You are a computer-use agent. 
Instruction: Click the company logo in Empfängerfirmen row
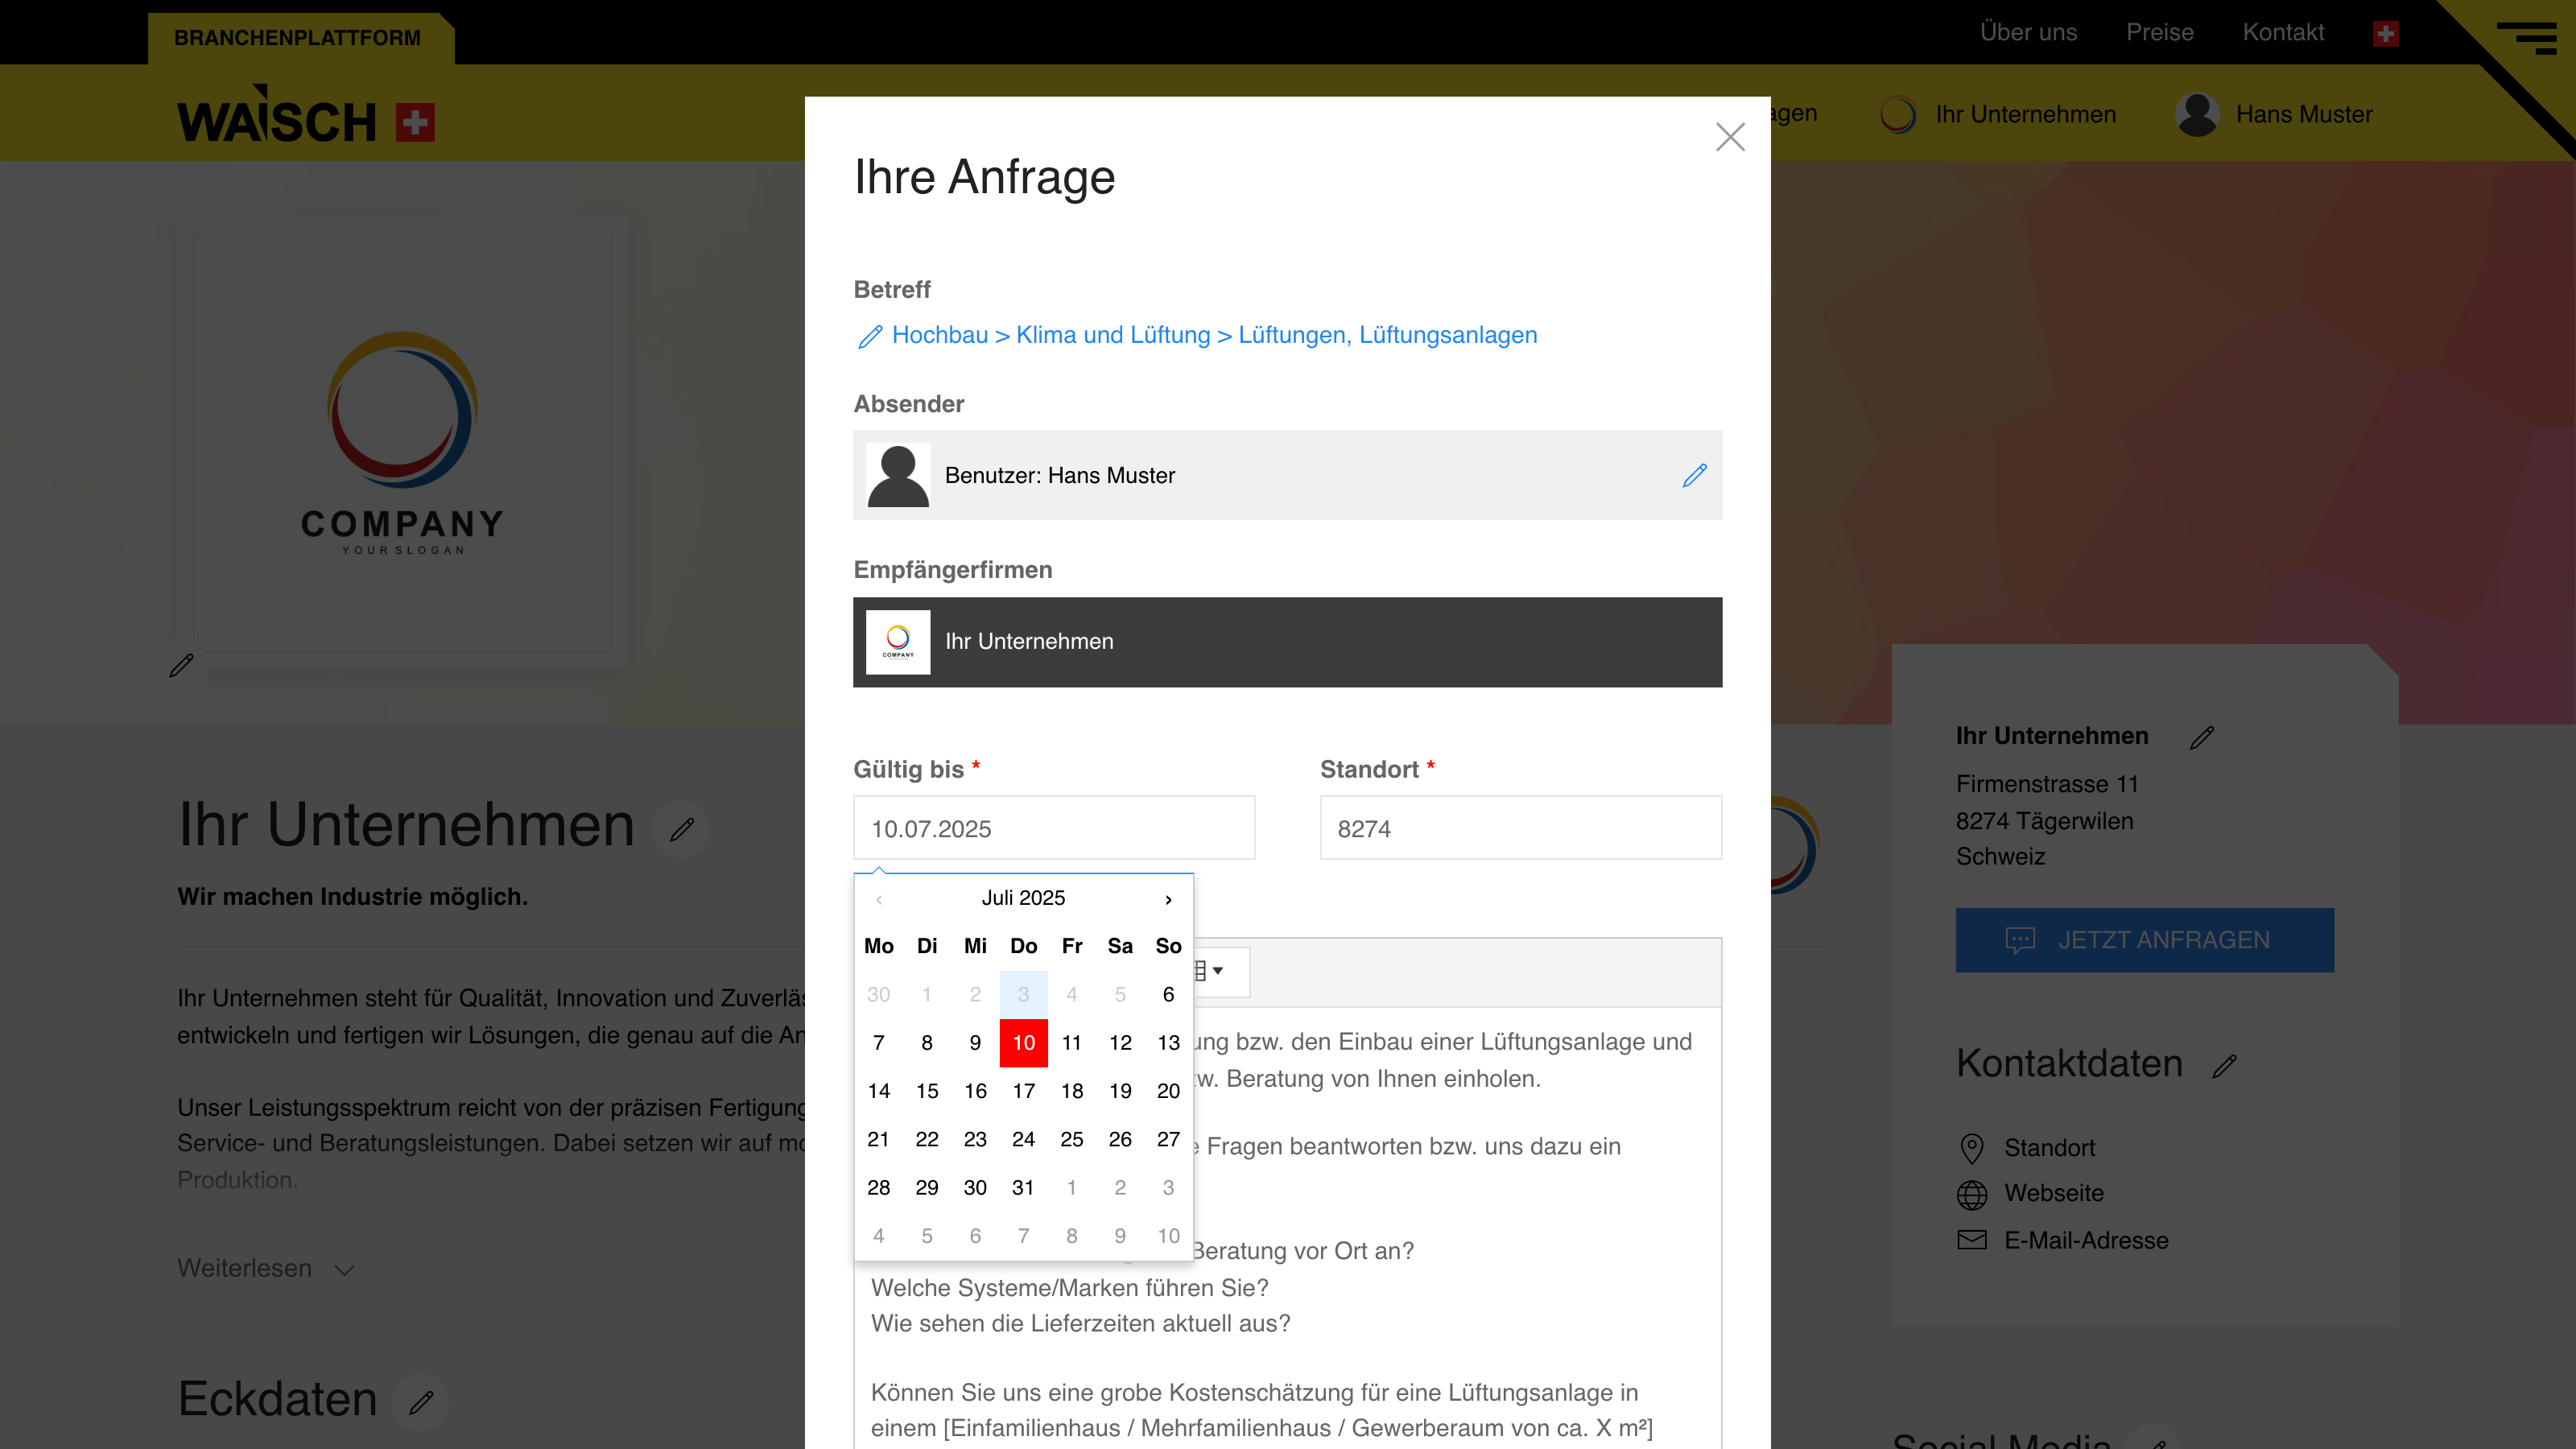click(x=898, y=642)
